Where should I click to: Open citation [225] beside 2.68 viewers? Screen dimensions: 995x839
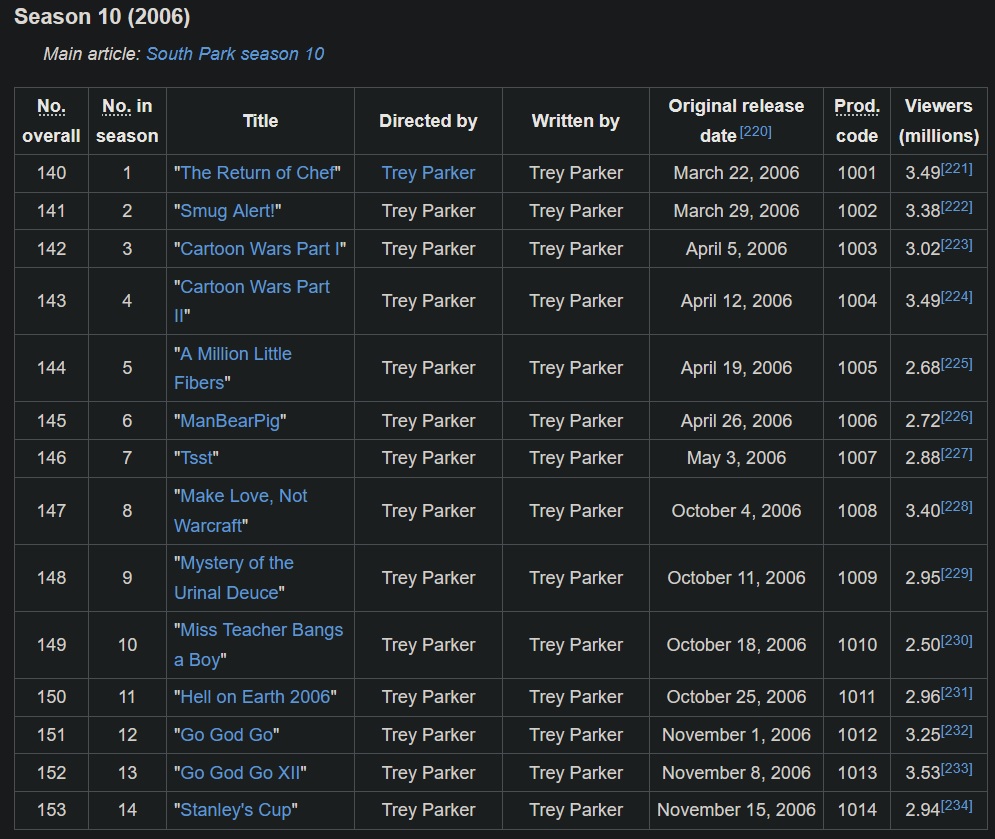[x=957, y=363]
